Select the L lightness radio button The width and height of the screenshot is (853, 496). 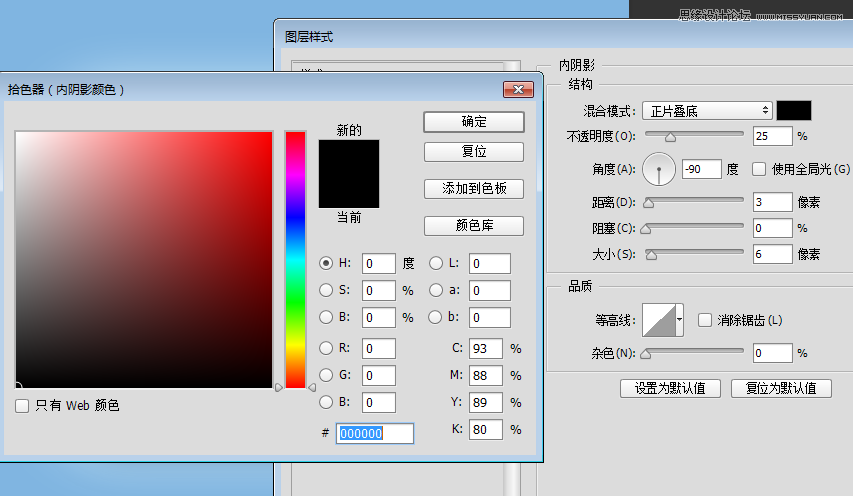click(436, 264)
